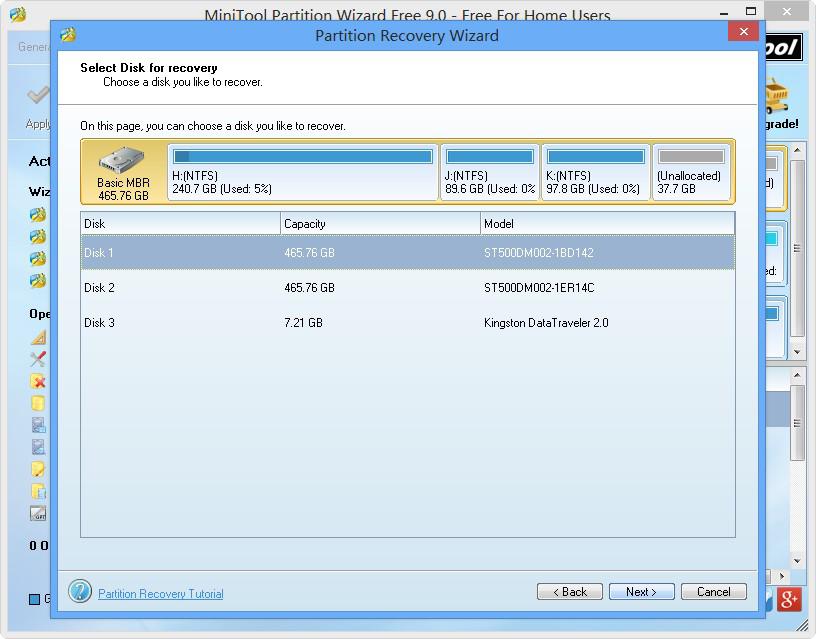The image size is (816, 639).
Task: Click the shopping cart Upgrade icon
Action: tap(776, 96)
